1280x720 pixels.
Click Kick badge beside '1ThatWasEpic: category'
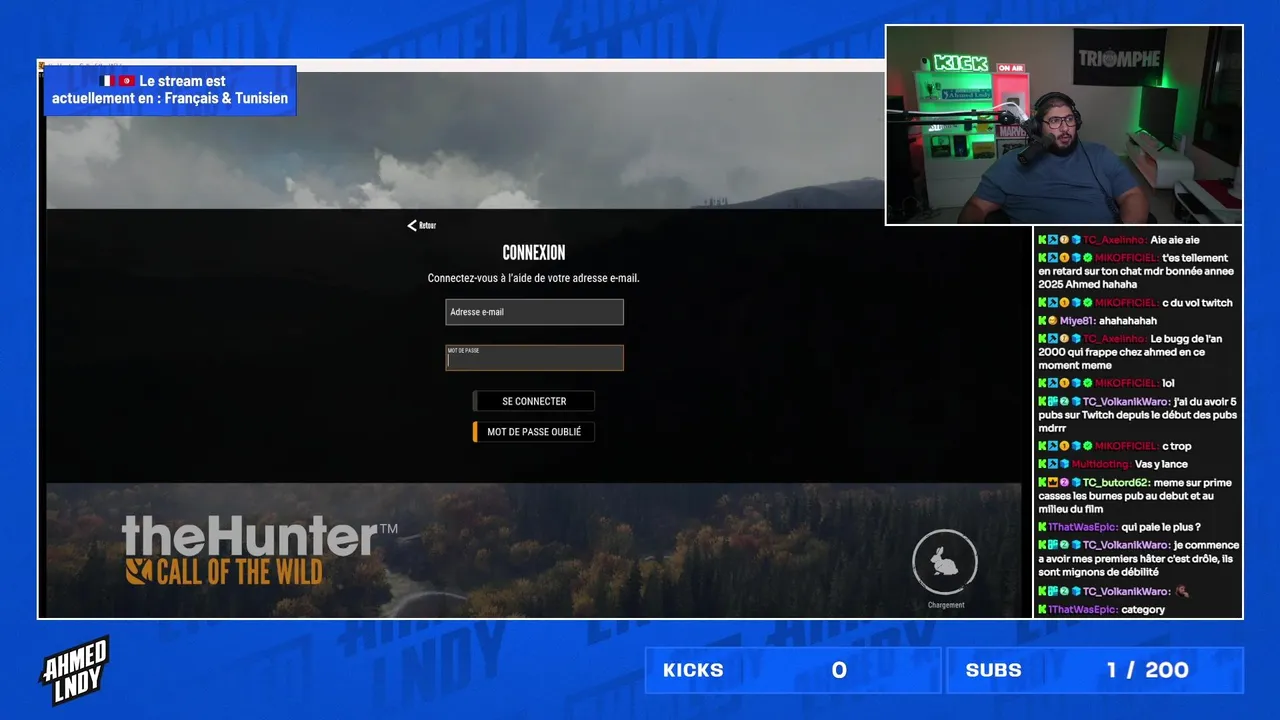point(1042,610)
